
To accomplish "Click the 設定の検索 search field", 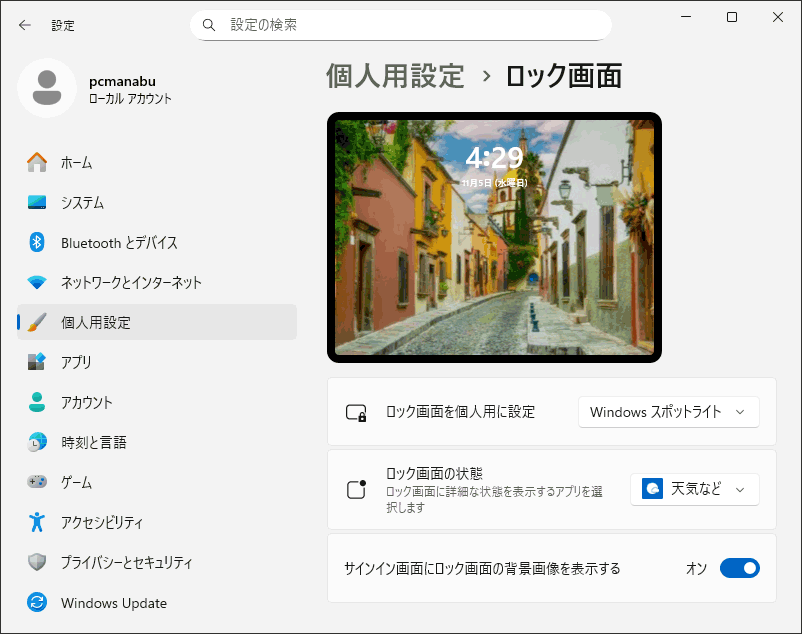I will (400, 25).
